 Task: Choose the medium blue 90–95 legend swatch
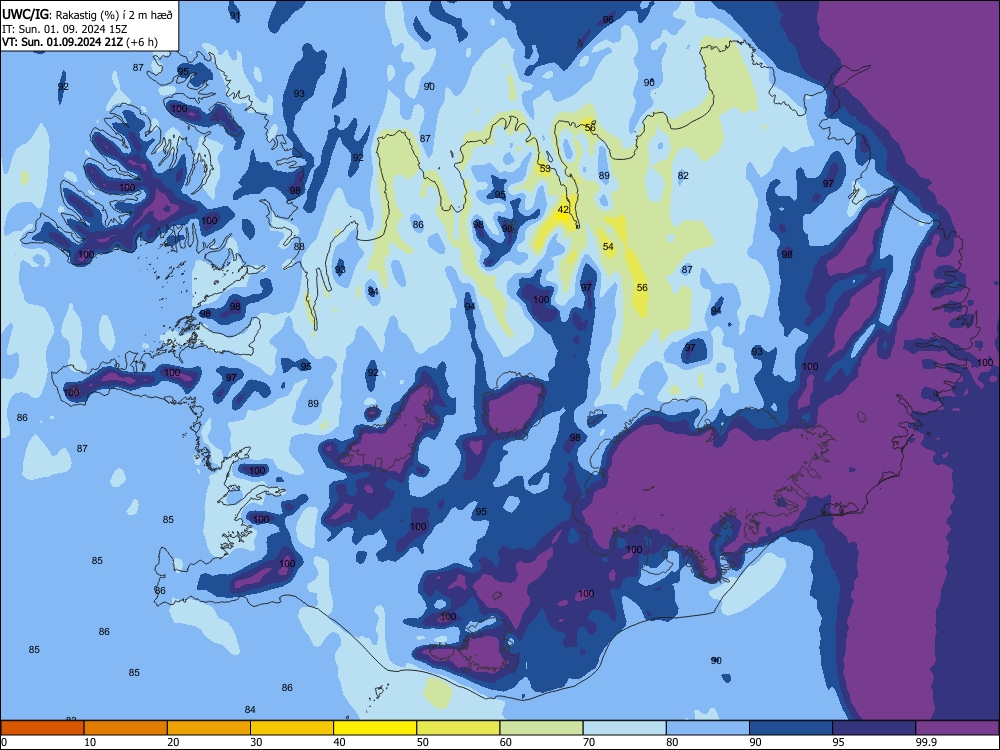(791, 728)
